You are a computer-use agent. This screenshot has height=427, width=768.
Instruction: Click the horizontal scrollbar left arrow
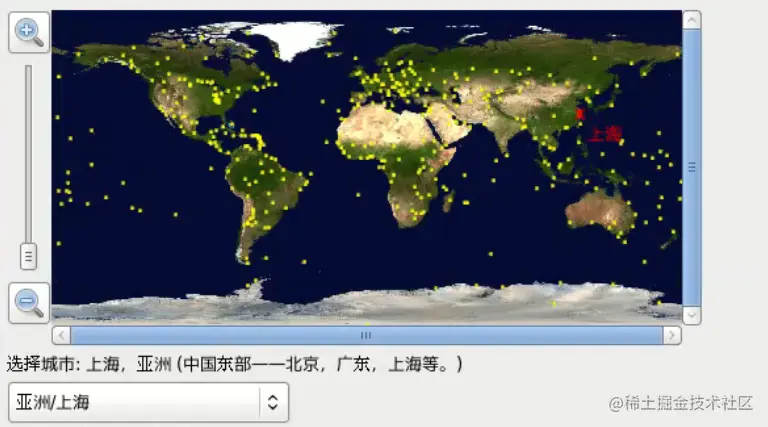pyautogui.click(x=62, y=335)
